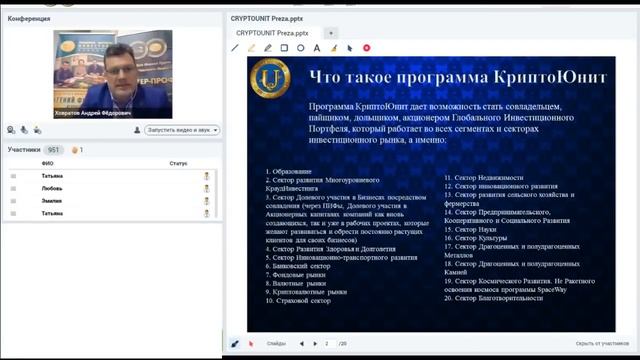Click the third broadcast control icon

[x=38, y=130]
